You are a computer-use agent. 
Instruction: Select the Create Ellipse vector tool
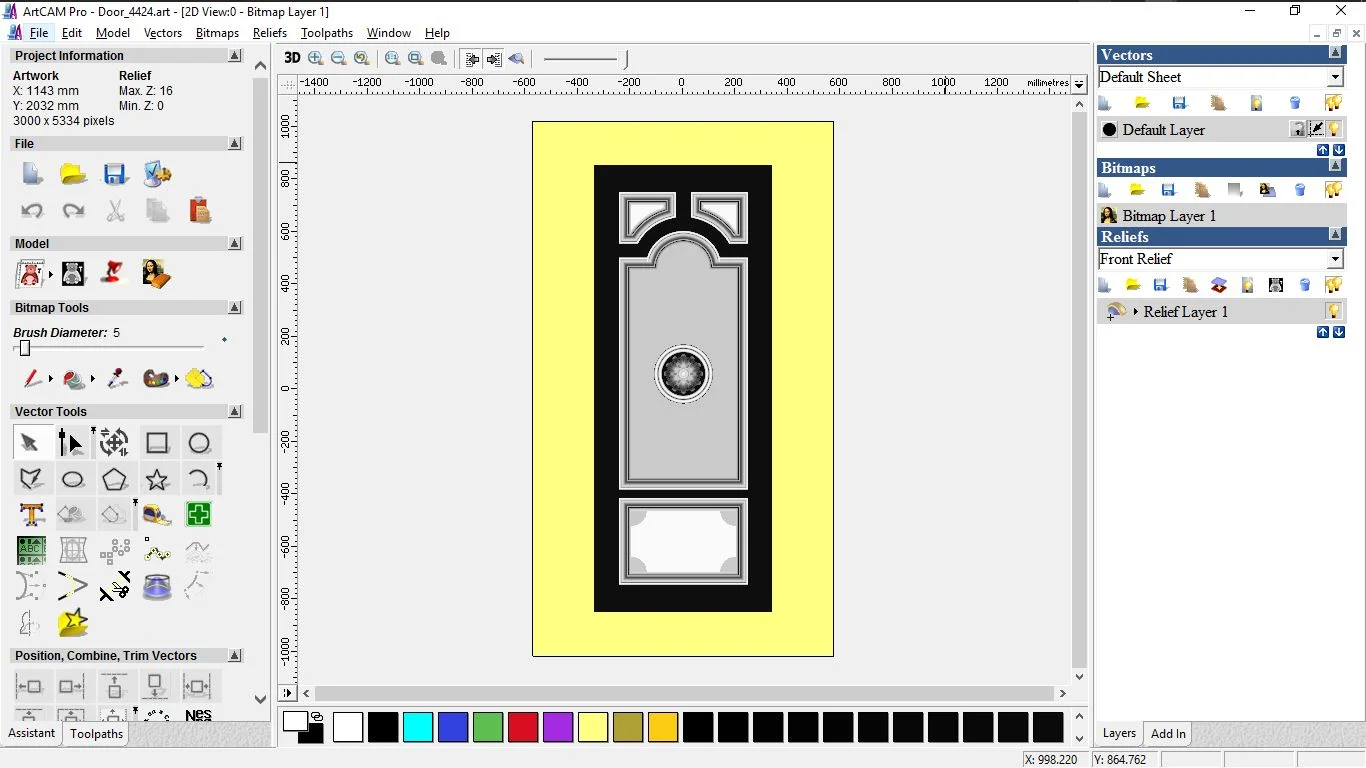tap(73, 480)
